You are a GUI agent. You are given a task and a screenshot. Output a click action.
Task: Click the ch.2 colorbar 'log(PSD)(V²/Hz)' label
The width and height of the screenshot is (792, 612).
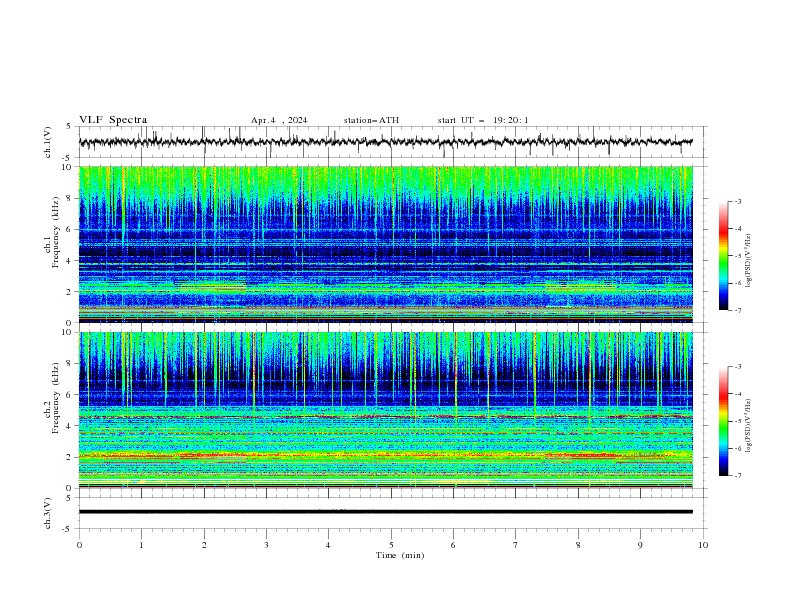click(748, 425)
